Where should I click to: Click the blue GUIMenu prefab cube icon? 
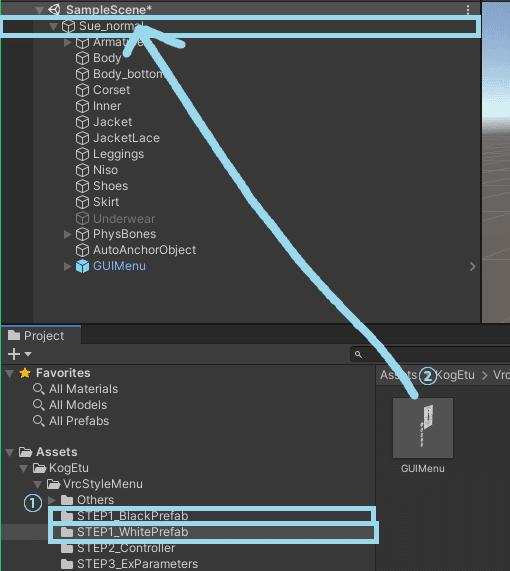coord(82,266)
